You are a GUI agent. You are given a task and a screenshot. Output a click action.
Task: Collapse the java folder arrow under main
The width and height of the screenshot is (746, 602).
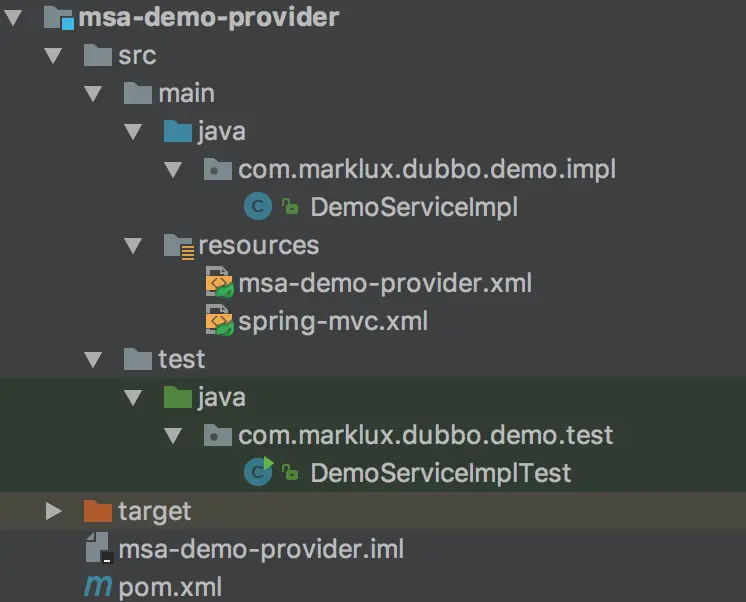133,131
